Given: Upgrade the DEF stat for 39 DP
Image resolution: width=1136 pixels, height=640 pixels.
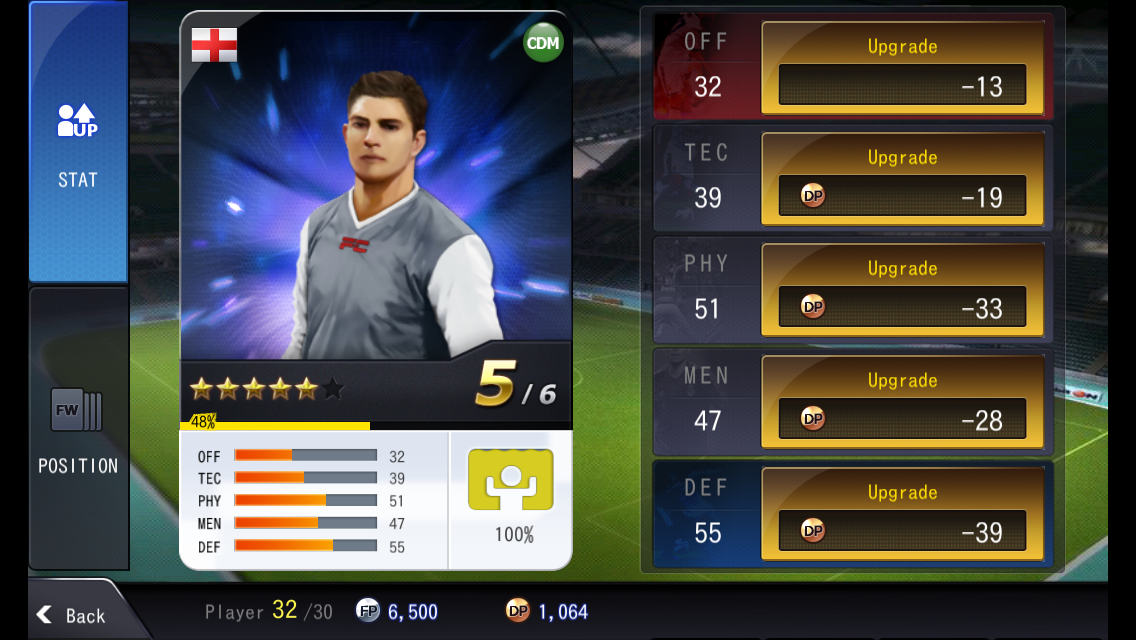Looking at the screenshot, I should tap(902, 513).
